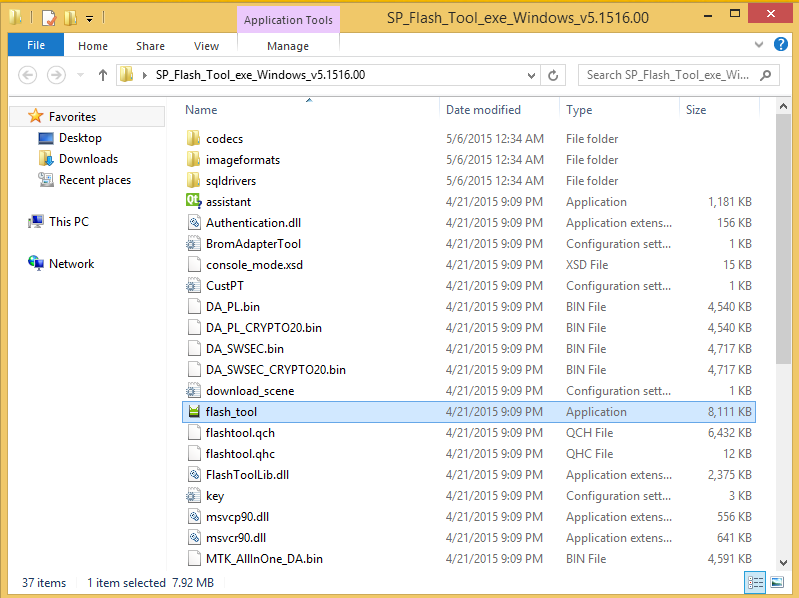This screenshot has height=598, width=799.
Task: Open Downloads in the navigation pane
Action: tap(88, 158)
